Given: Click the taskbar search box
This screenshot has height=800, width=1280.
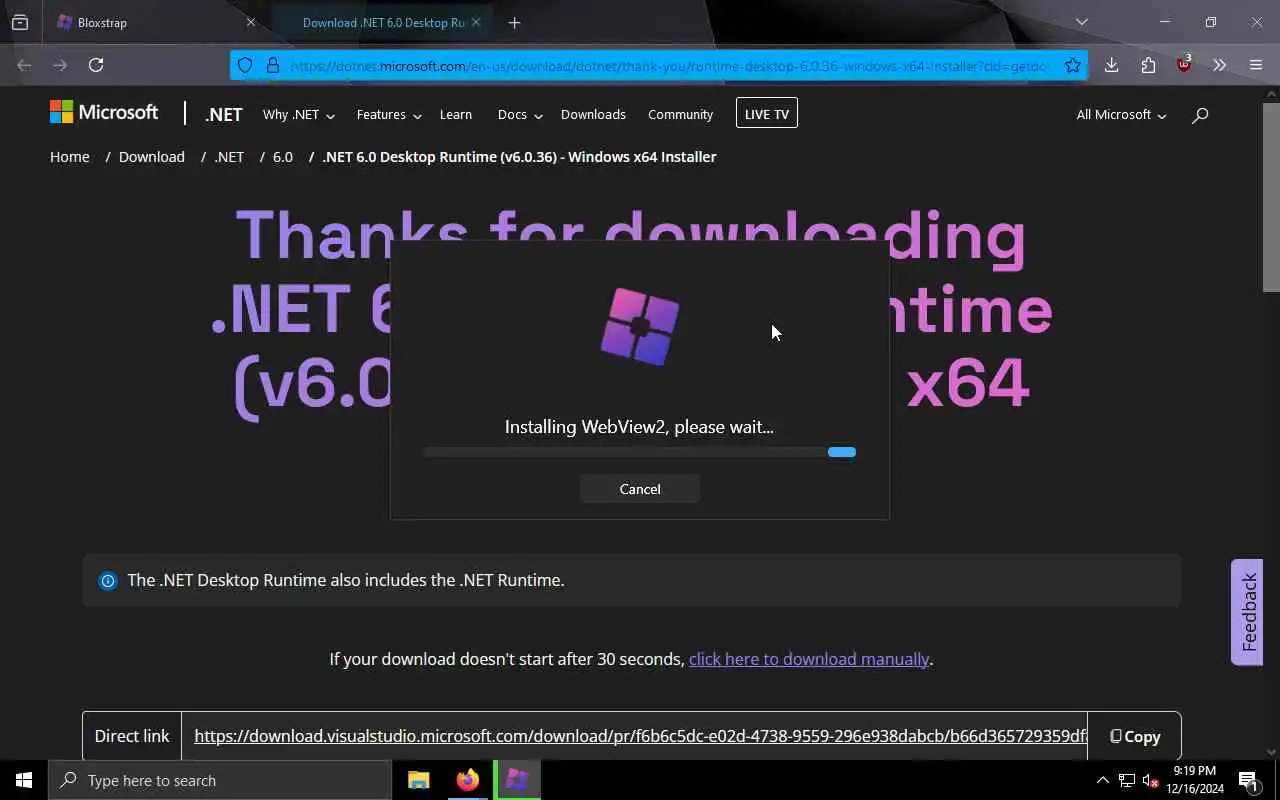Looking at the screenshot, I should 220,780.
